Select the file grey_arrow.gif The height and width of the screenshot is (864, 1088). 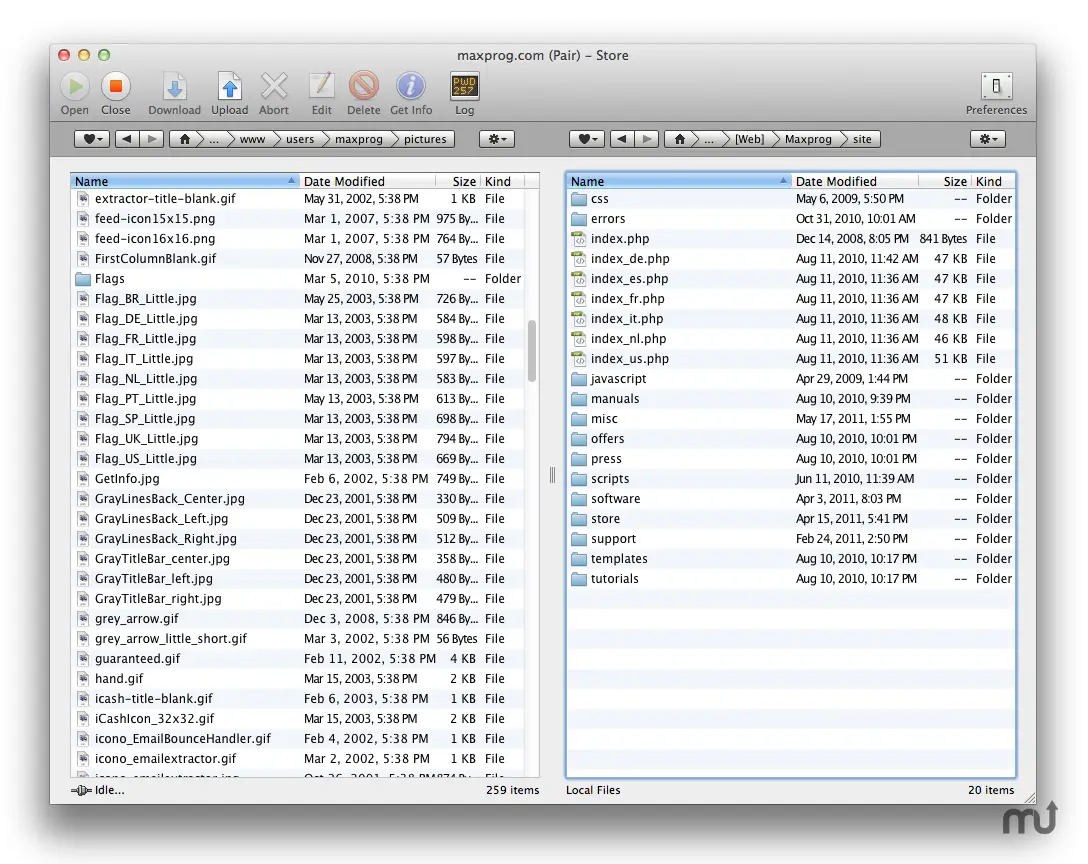coord(298,619)
